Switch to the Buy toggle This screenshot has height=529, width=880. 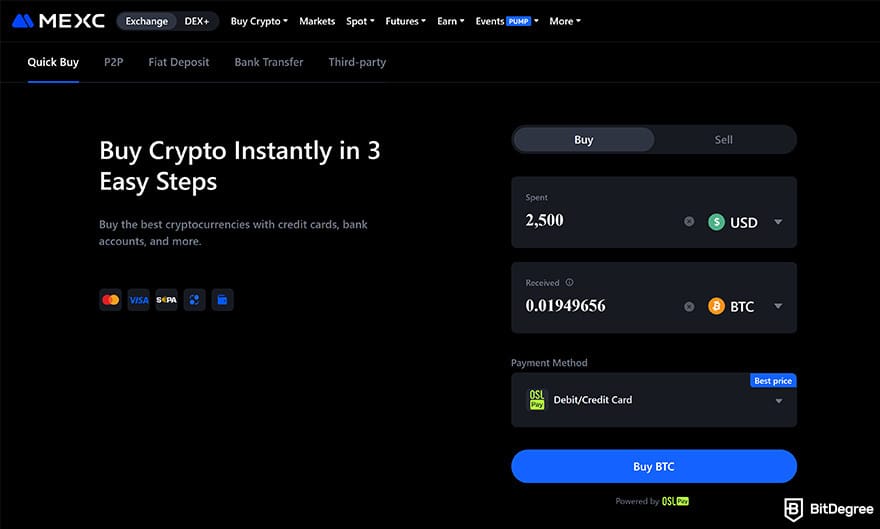click(x=584, y=140)
